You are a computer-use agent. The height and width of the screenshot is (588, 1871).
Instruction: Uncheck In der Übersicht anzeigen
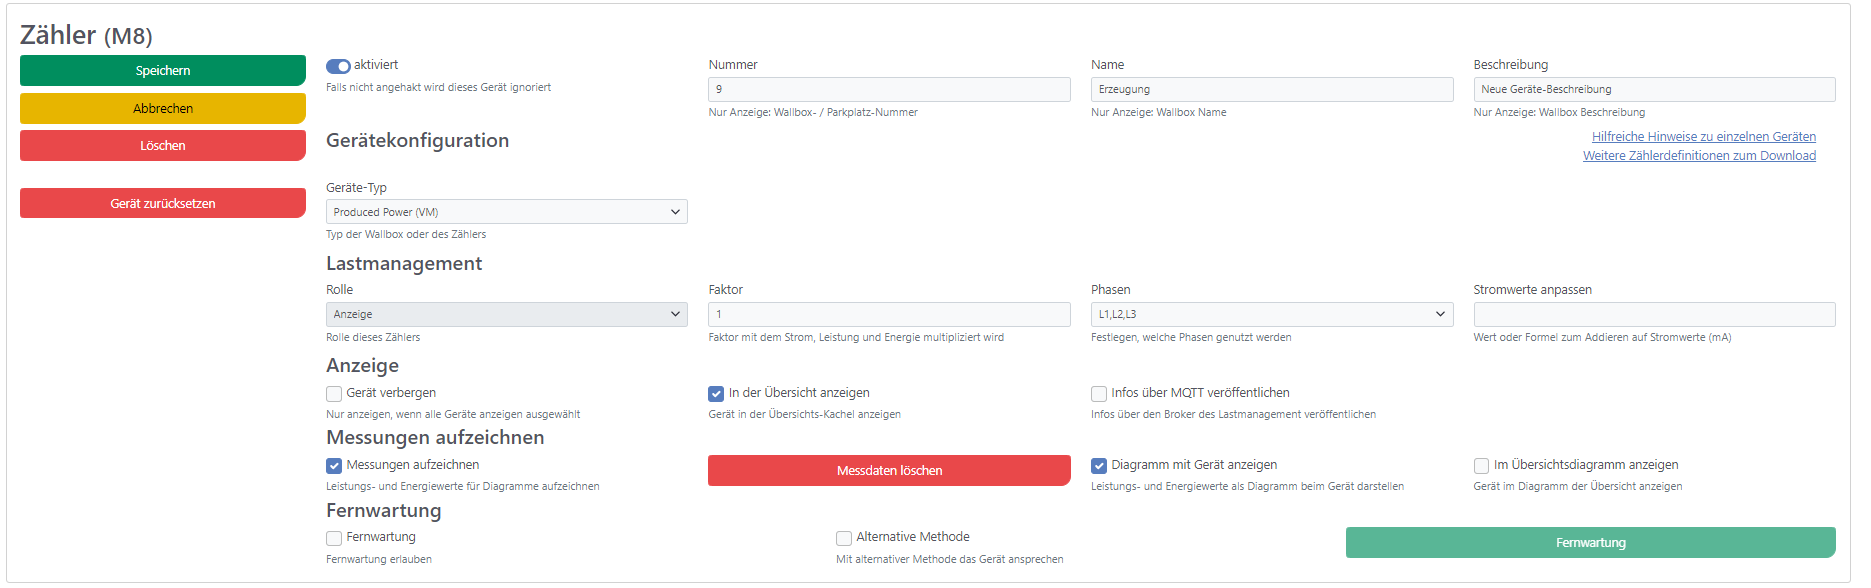tap(716, 394)
